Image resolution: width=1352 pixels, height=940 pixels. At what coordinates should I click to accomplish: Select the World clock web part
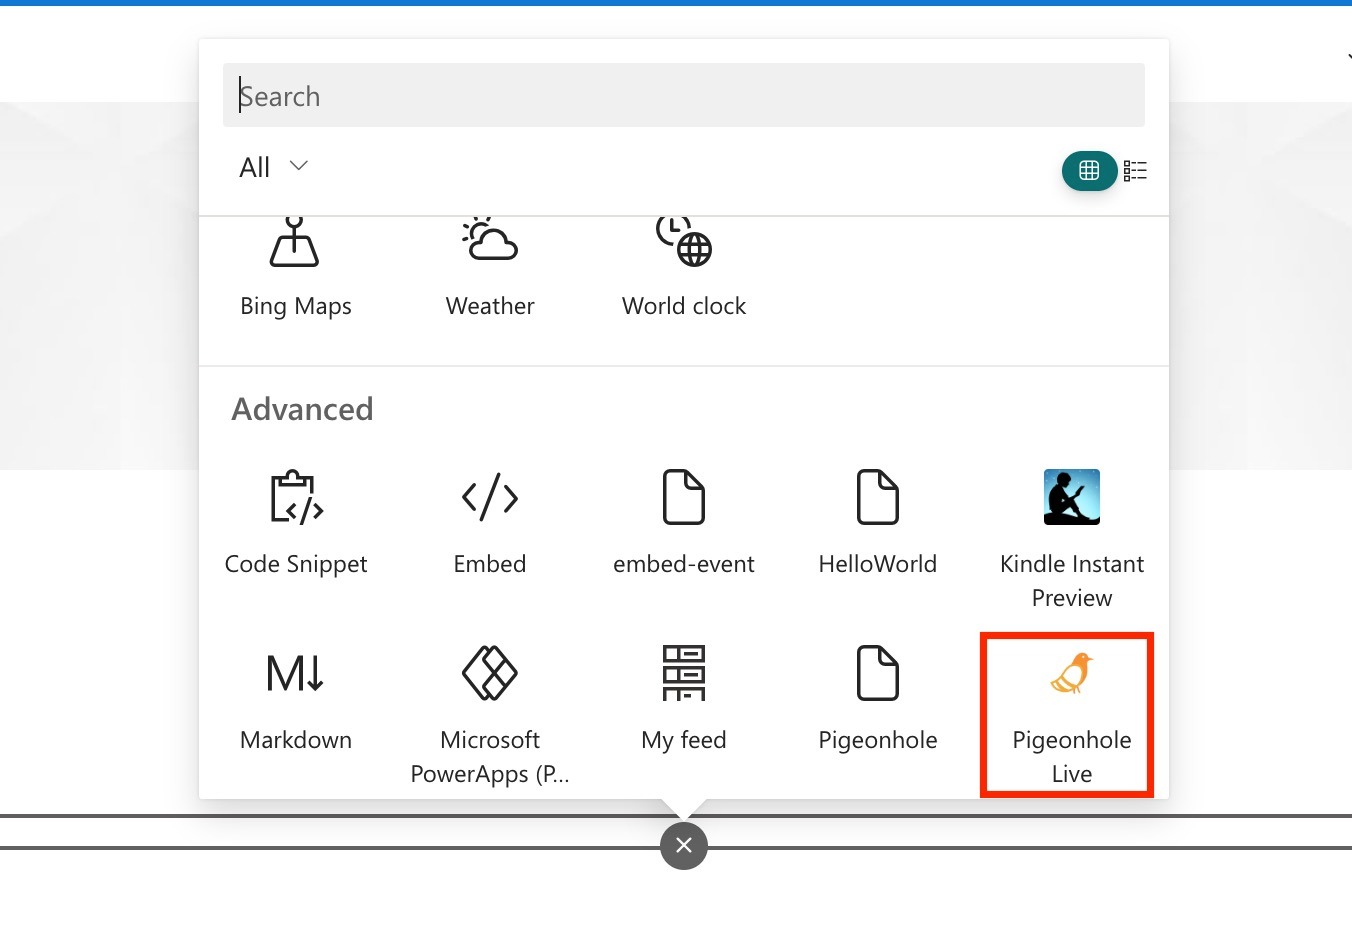click(x=683, y=265)
